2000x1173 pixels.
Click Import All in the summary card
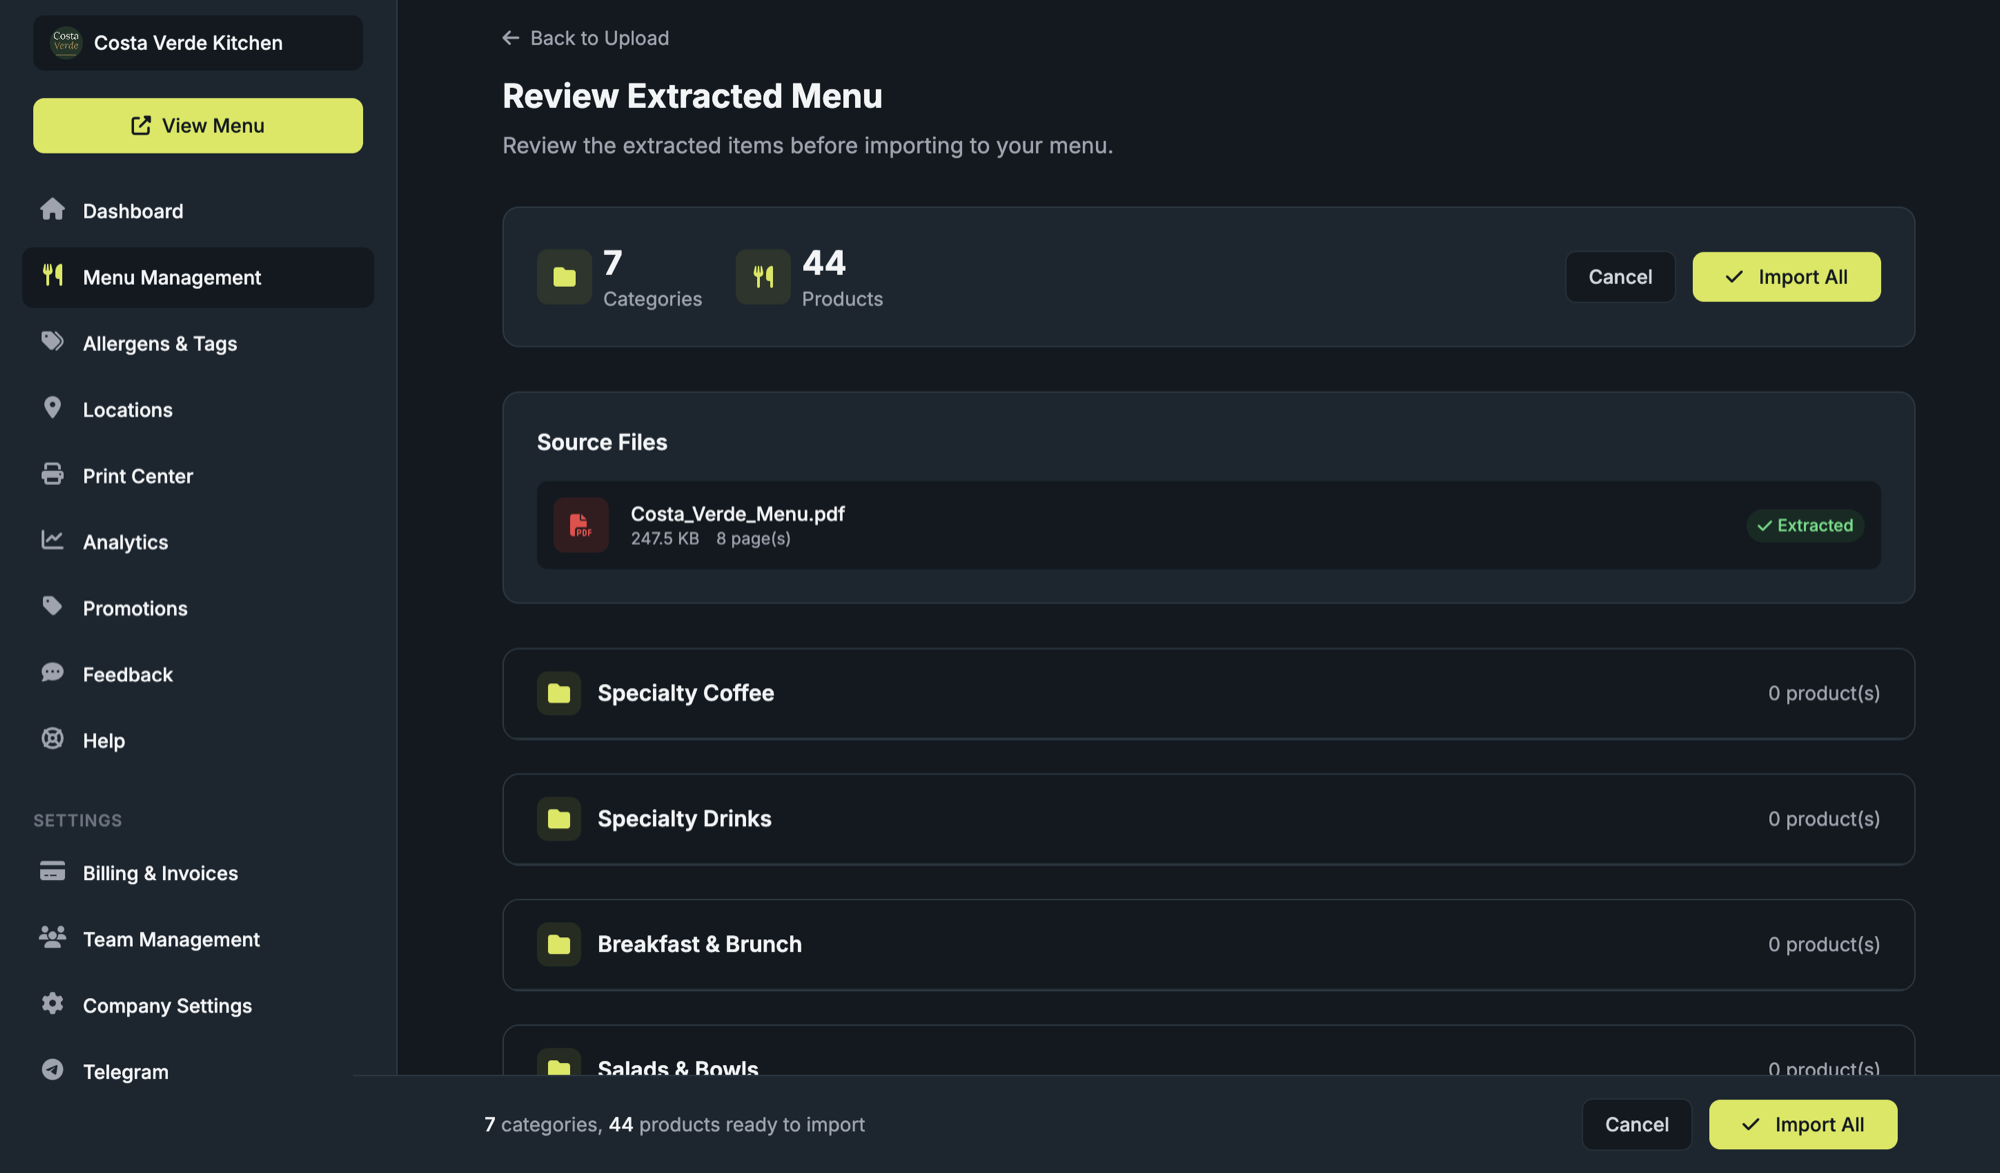pos(1786,277)
